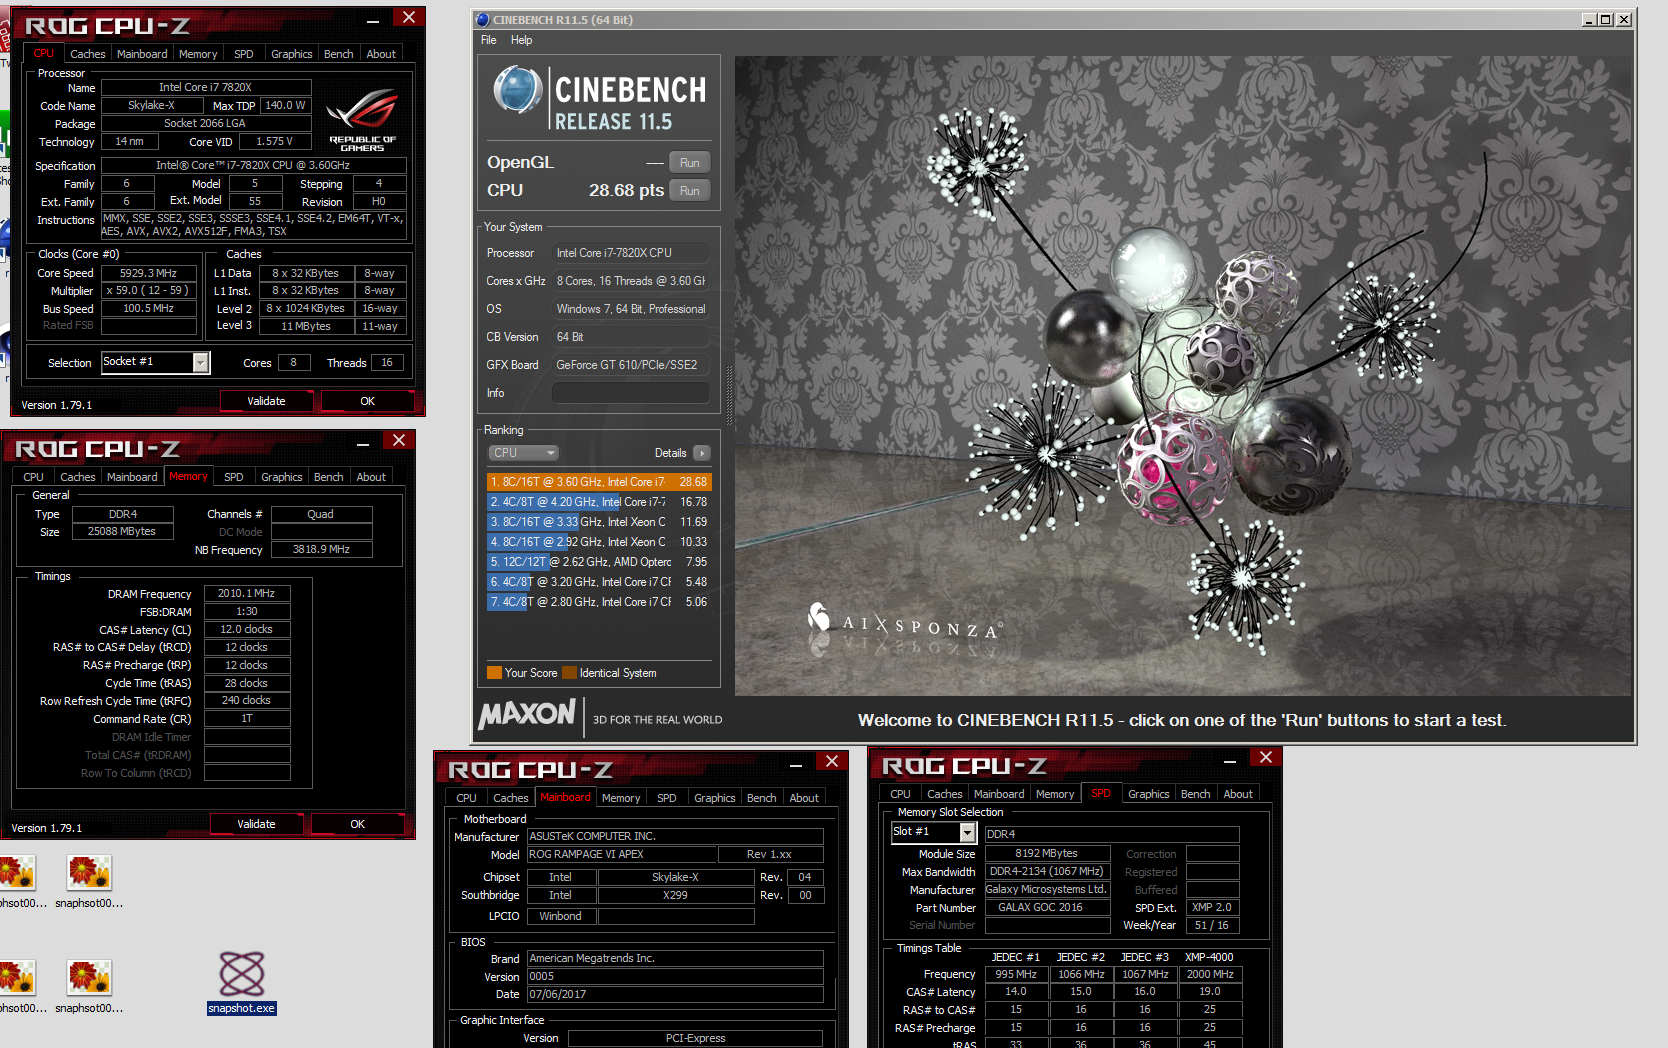Click the Cinebench title bar app icon
The height and width of the screenshot is (1048, 1668).
(483, 19)
